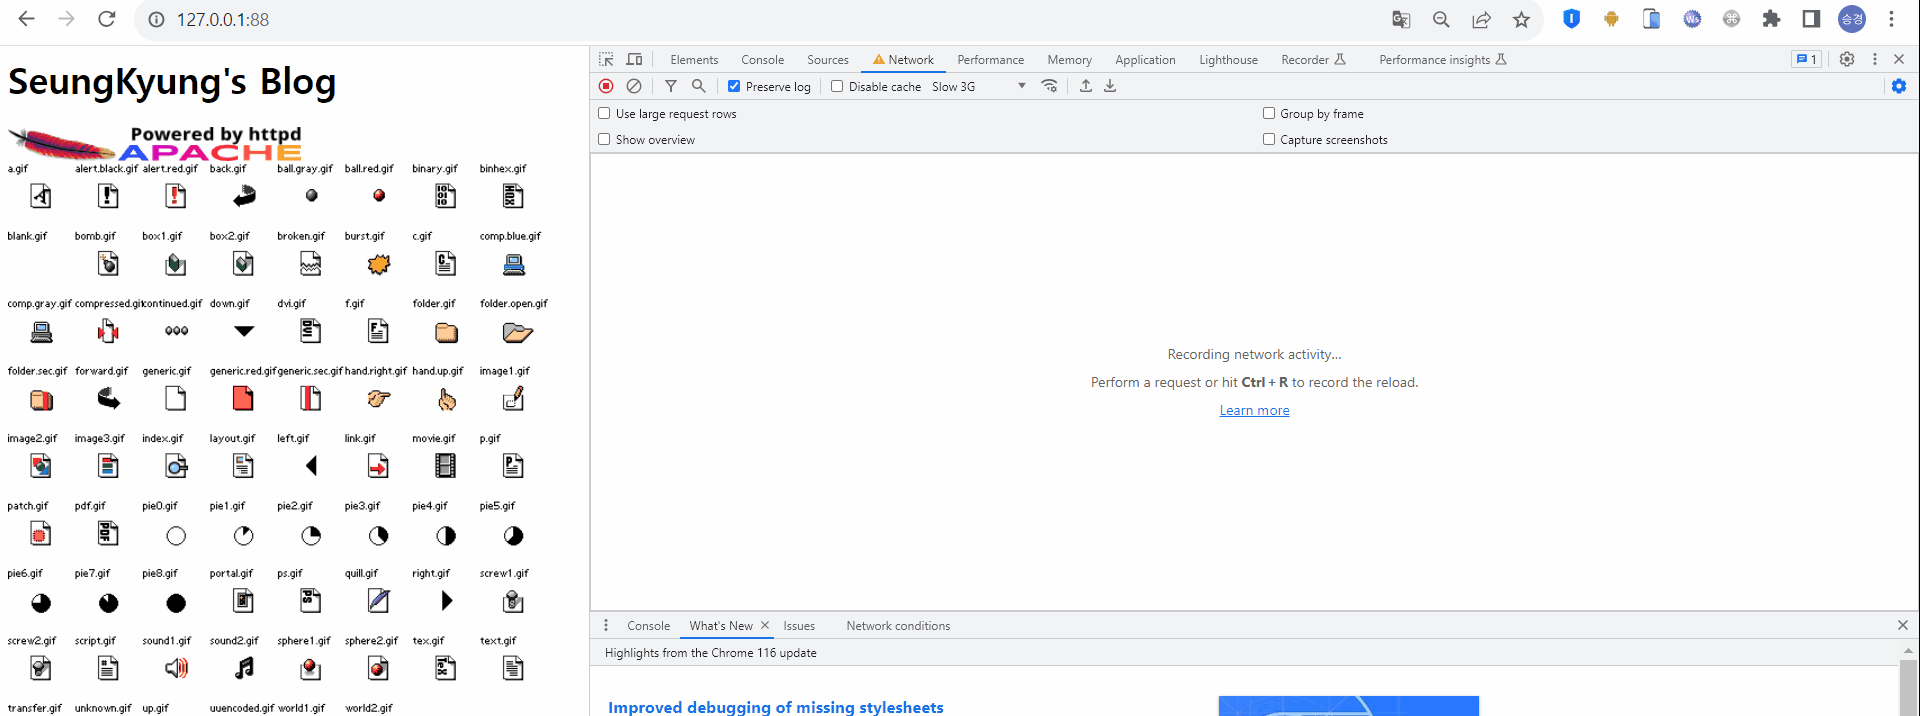Stop recording network log
The image size is (1920, 716).
(606, 86)
